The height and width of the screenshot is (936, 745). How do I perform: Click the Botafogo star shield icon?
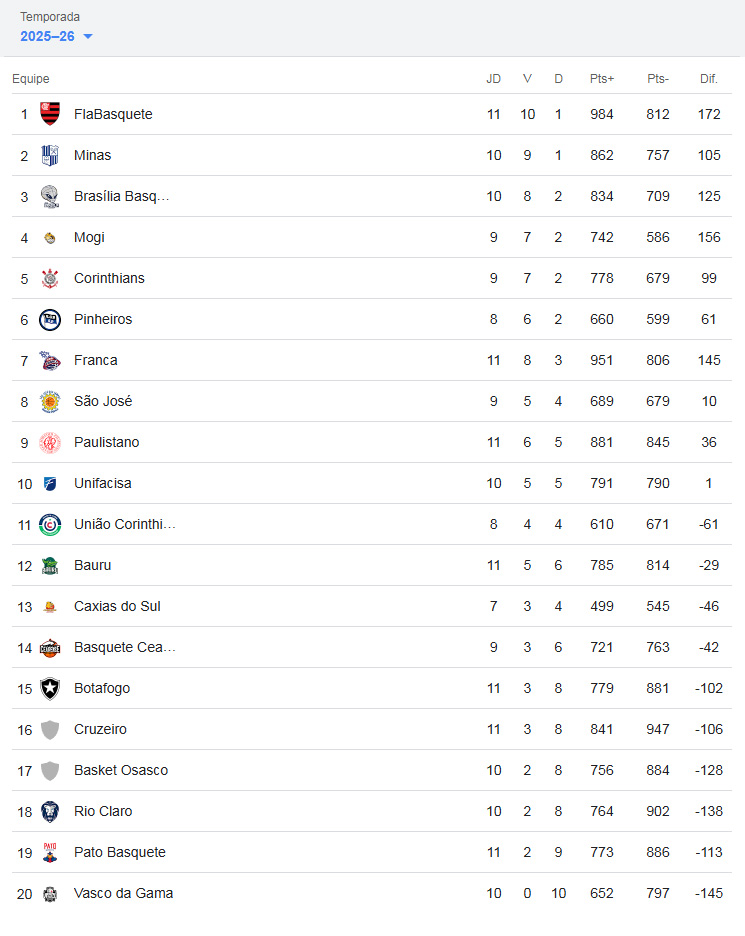[50, 688]
